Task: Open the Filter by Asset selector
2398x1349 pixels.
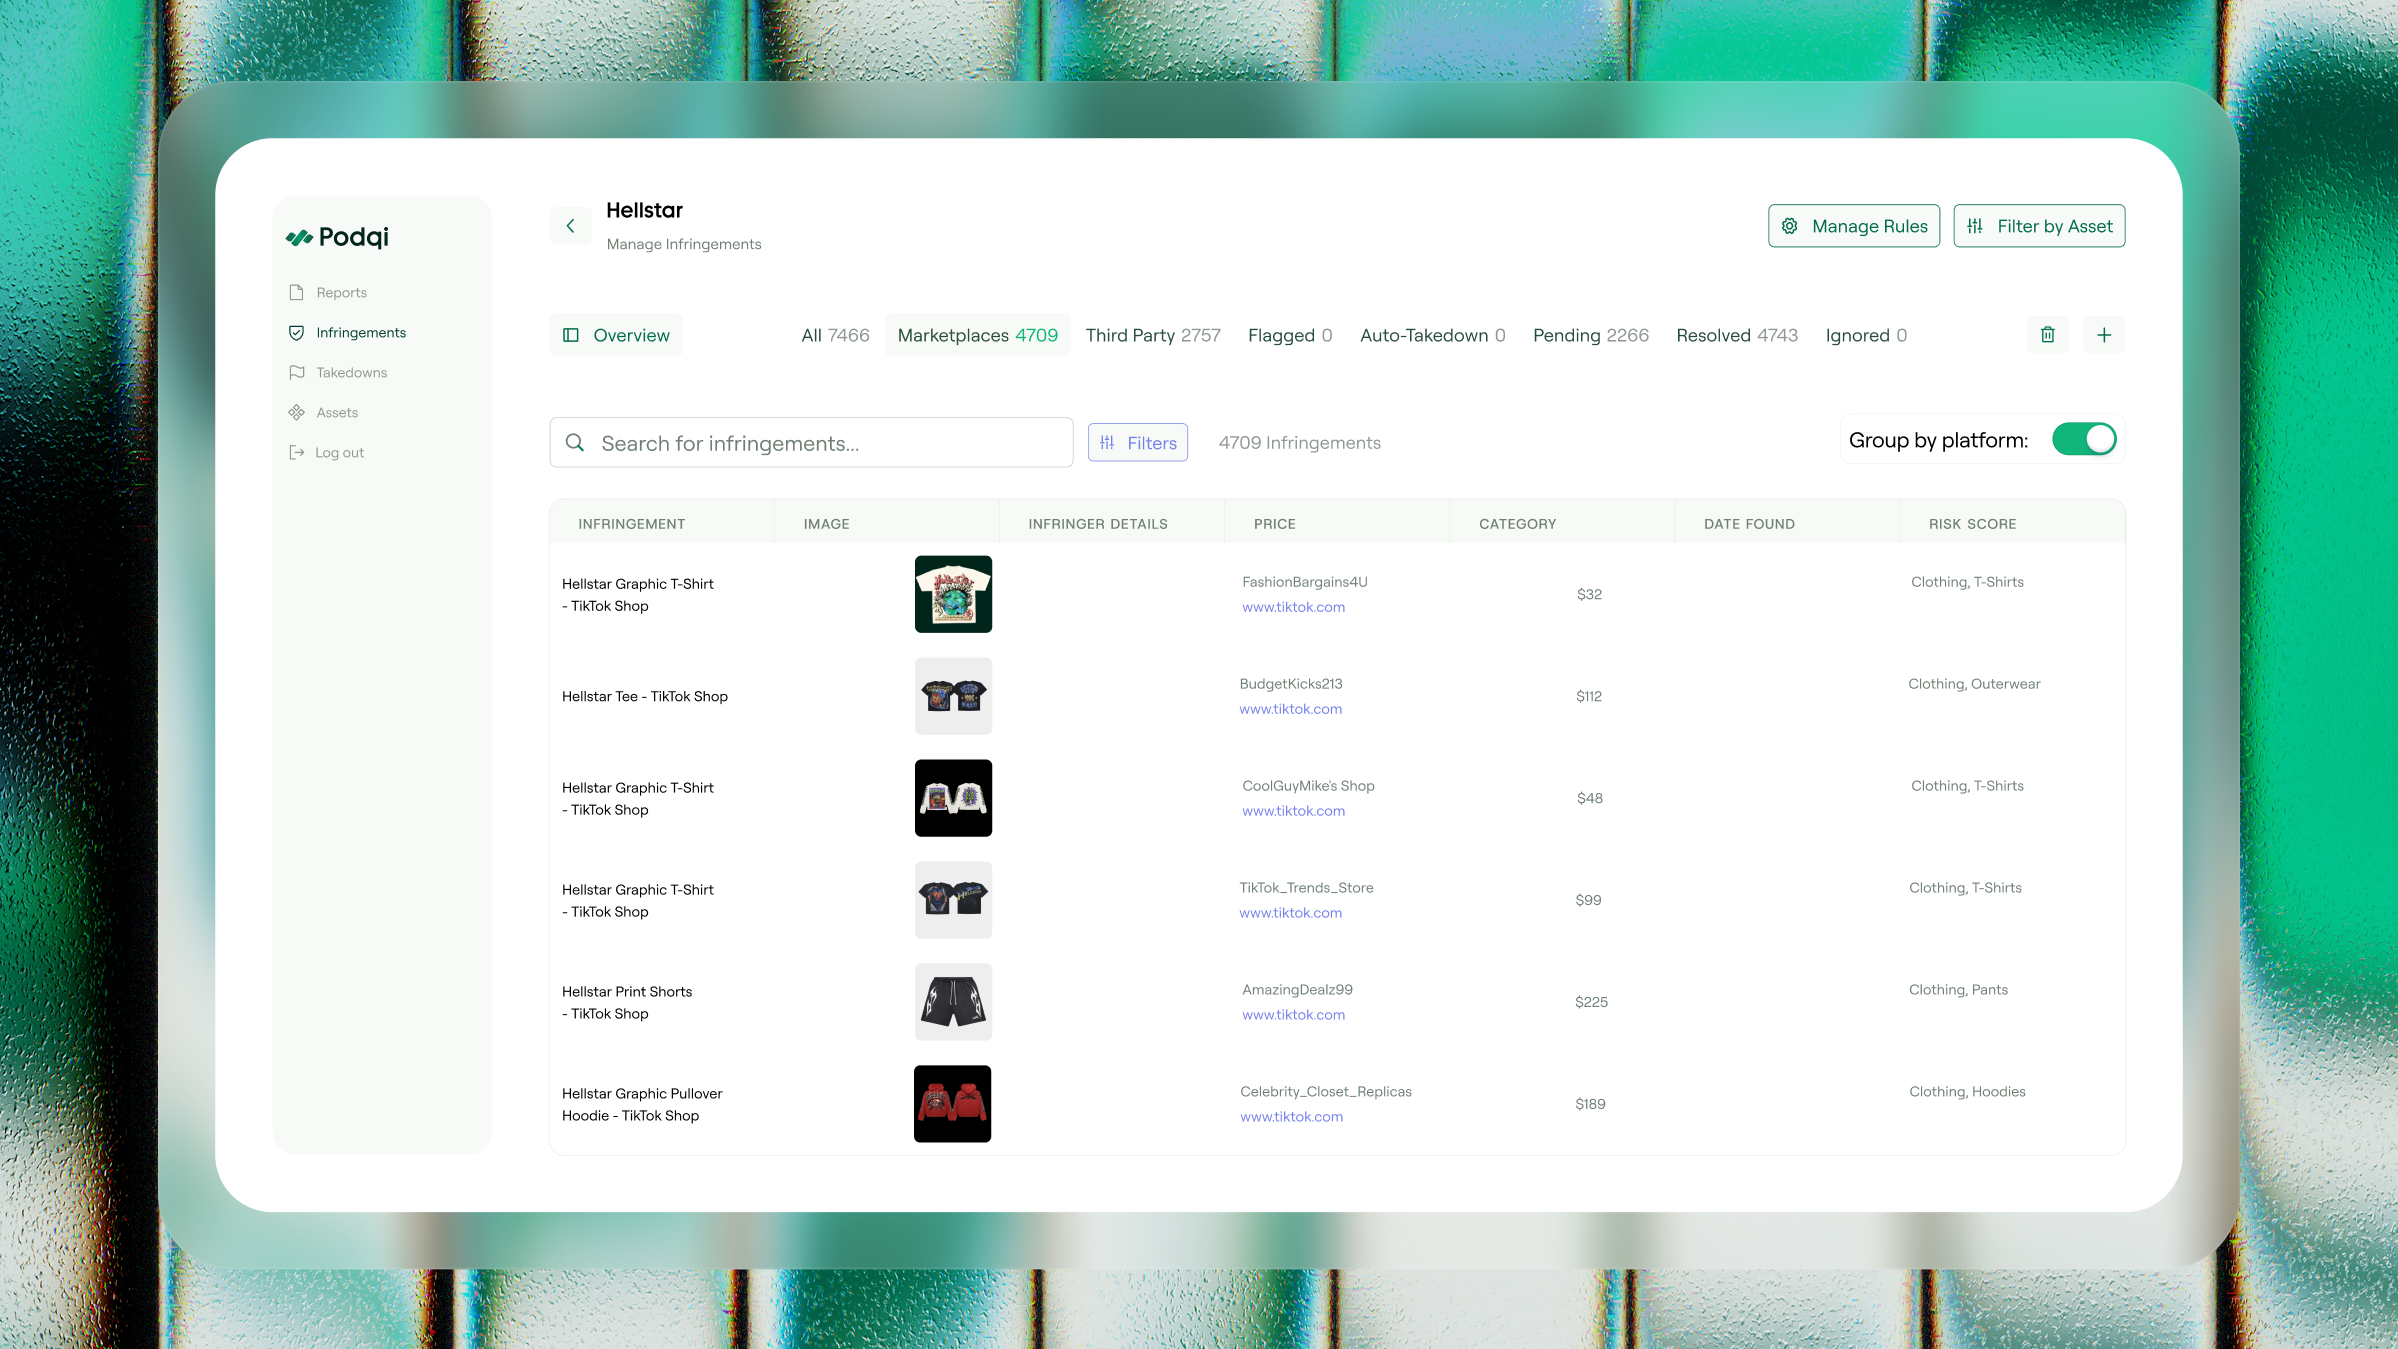Action: [2039, 226]
